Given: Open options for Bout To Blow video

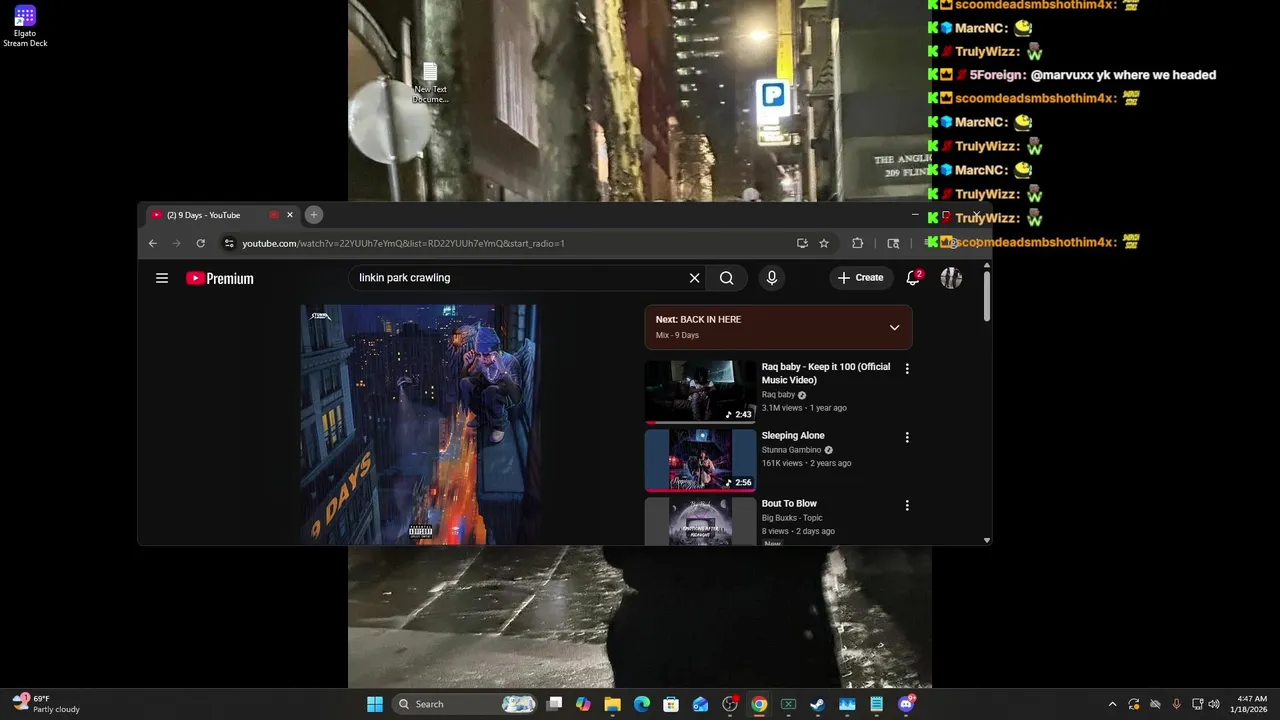Looking at the screenshot, I should pos(907,505).
